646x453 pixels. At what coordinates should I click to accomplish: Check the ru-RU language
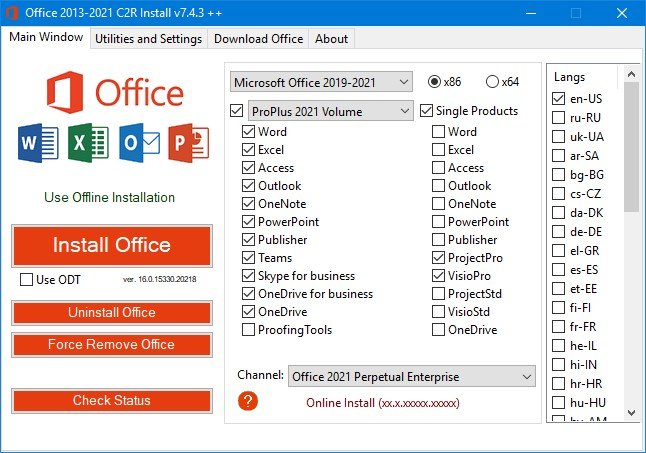click(x=558, y=117)
